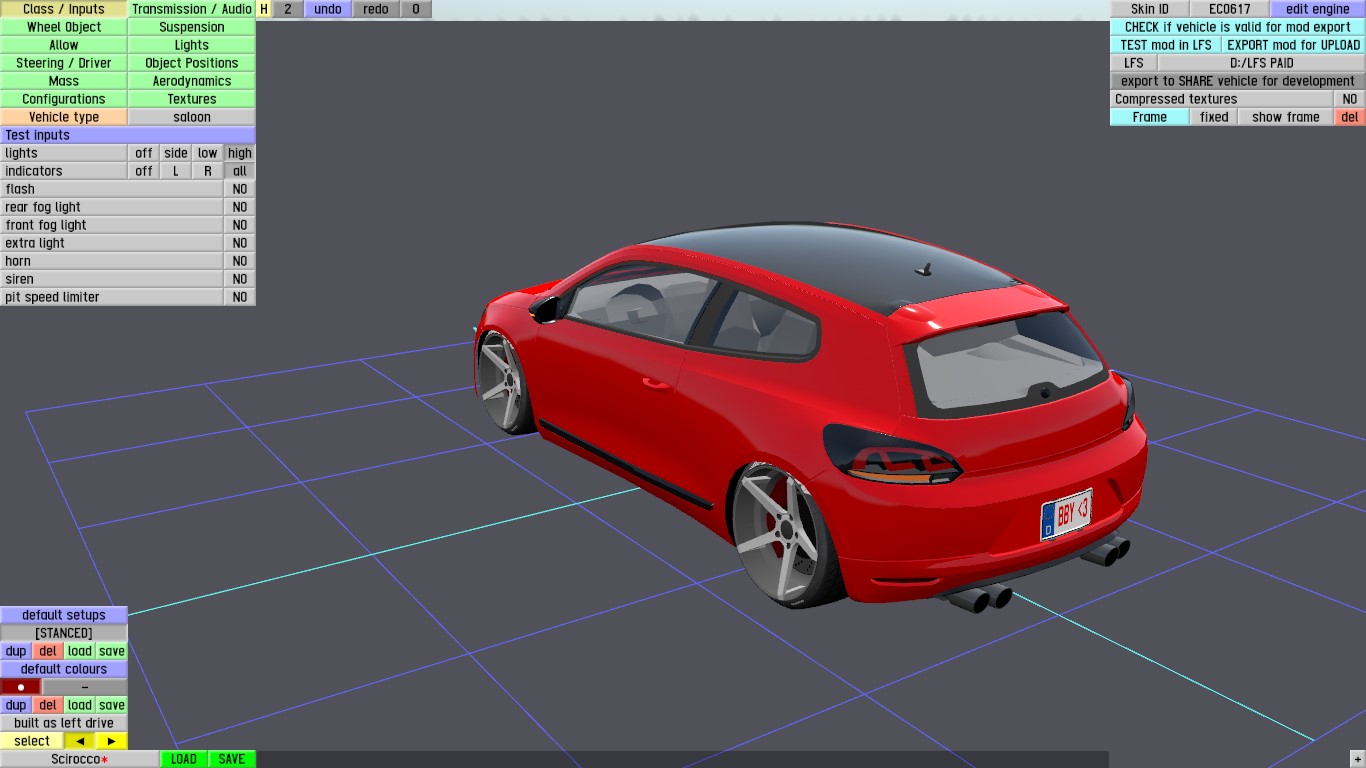This screenshot has height=768, width=1366.
Task: Undo the last change
Action: (328, 9)
